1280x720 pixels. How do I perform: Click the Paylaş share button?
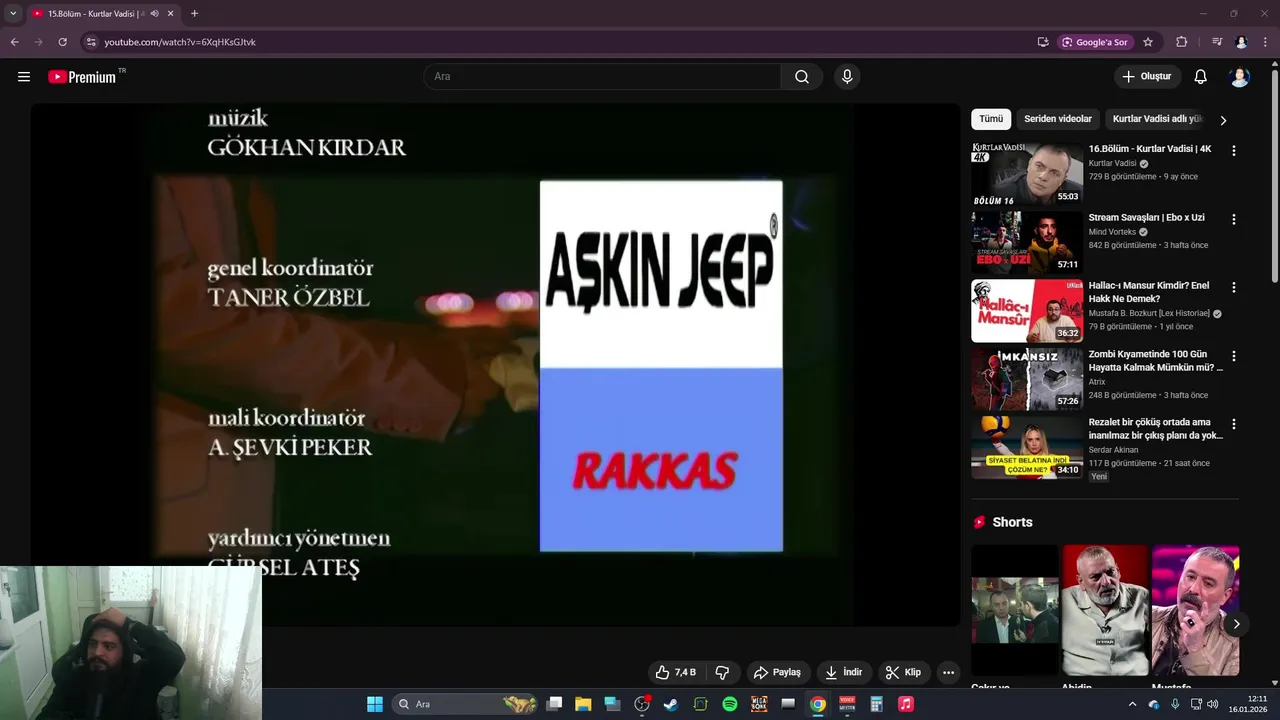tap(777, 672)
